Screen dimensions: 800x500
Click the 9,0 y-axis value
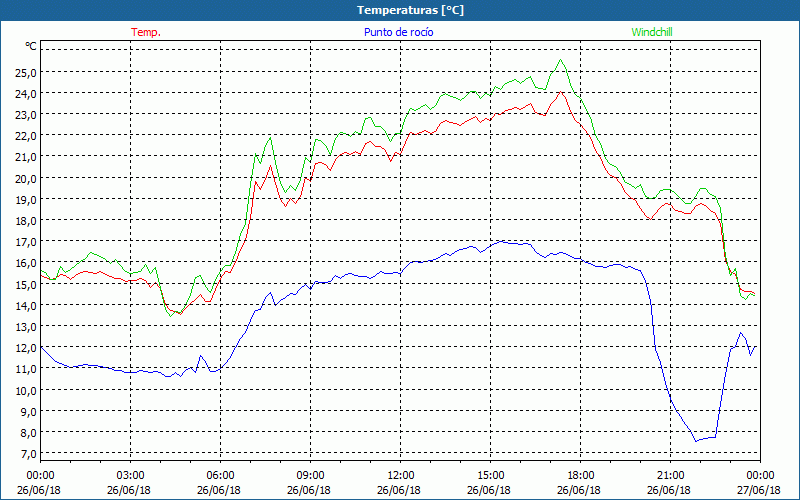pyautogui.click(x=28, y=411)
